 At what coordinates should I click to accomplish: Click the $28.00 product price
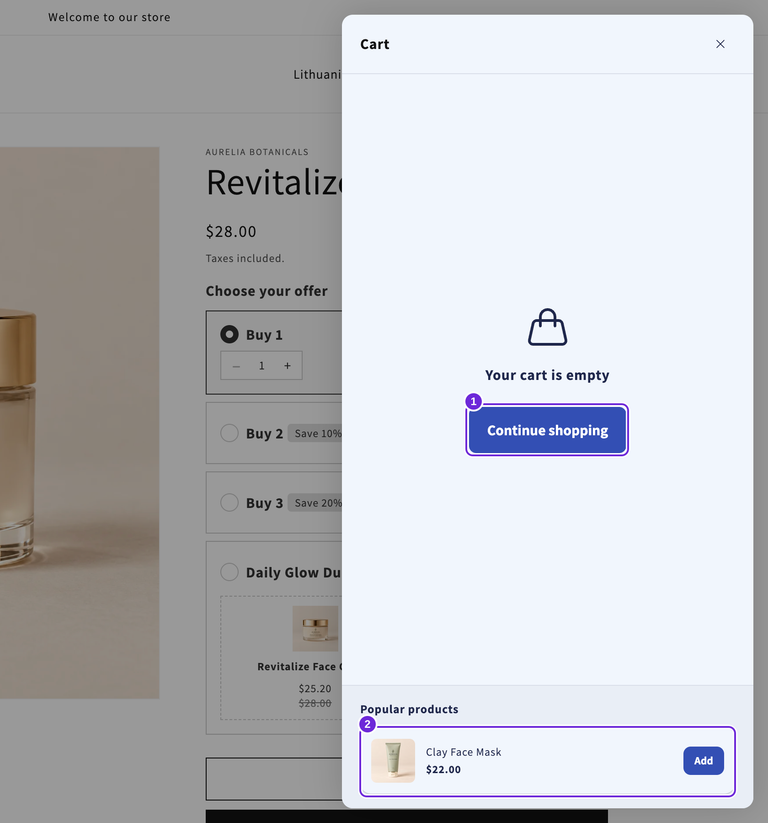click(231, 231)
